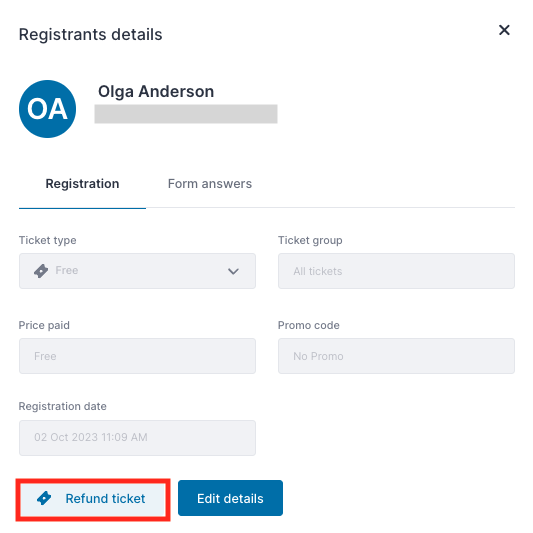This screenshot has width=533, height=533.
Task: Click the Edit details button
Action: tap(230, 498)
